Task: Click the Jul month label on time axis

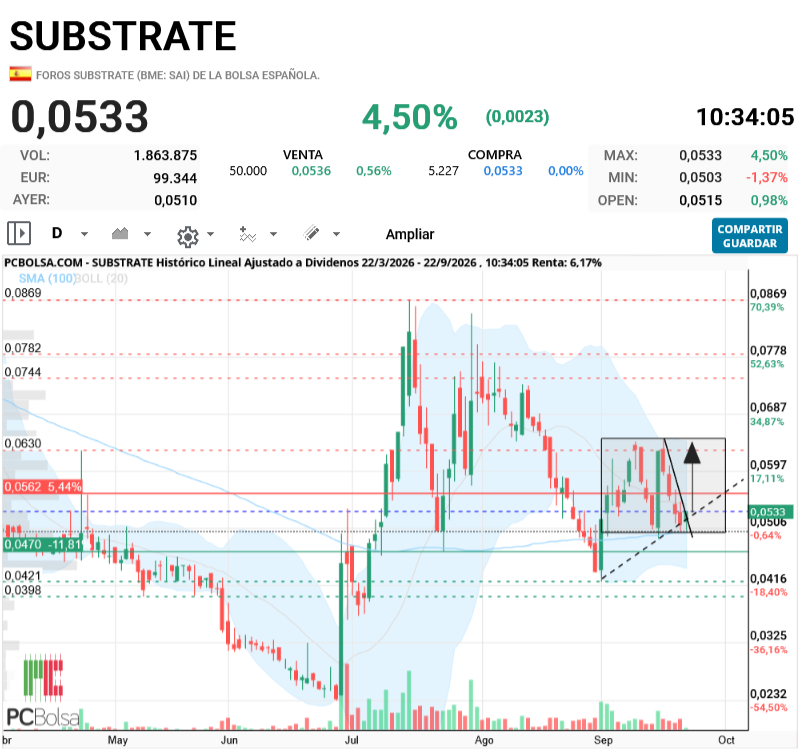Action: [352, 740]
